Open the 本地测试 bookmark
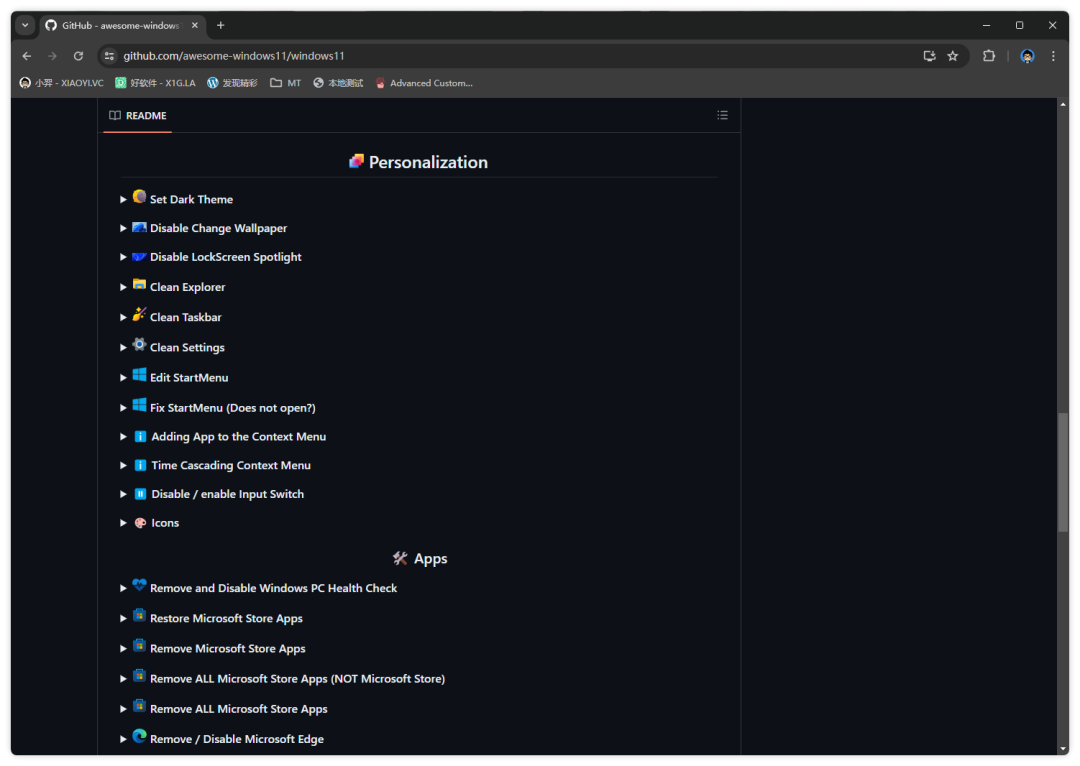This screenshot has height=766, width=1080. tap(338, 83)
